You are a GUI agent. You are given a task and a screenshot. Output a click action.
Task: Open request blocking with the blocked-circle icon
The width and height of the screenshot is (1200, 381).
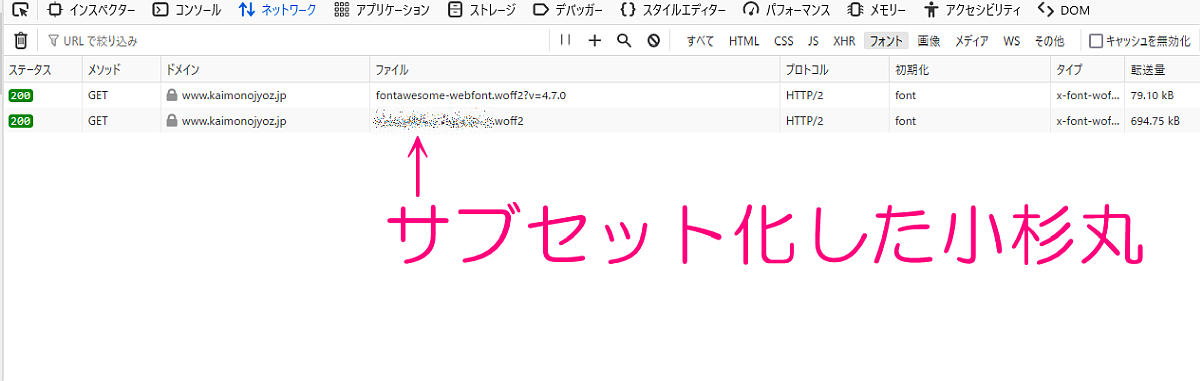(653, 41)
